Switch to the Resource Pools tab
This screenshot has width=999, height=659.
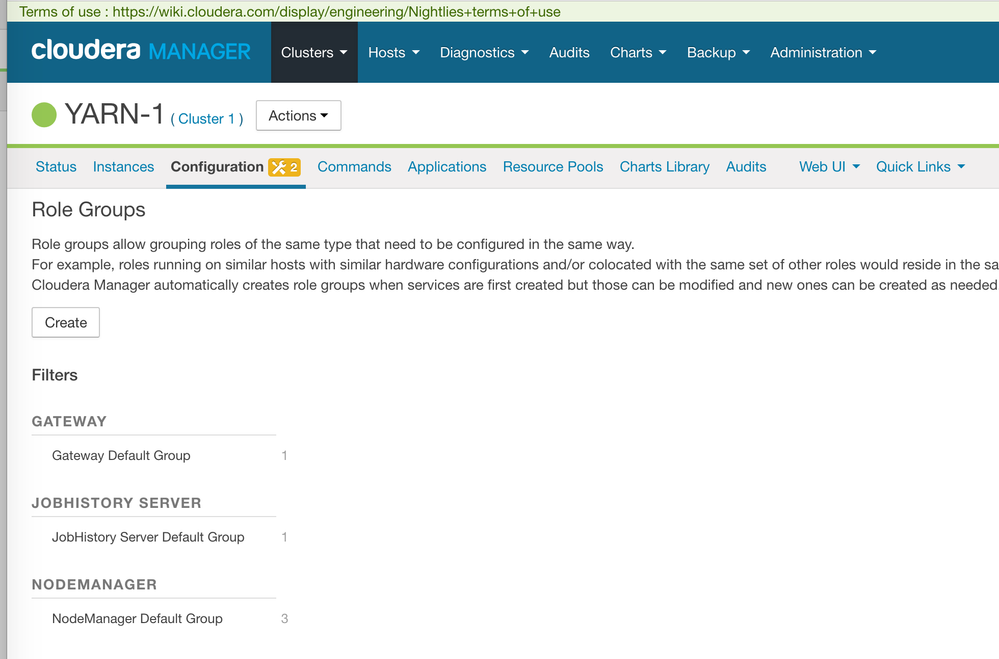point(553,167)
